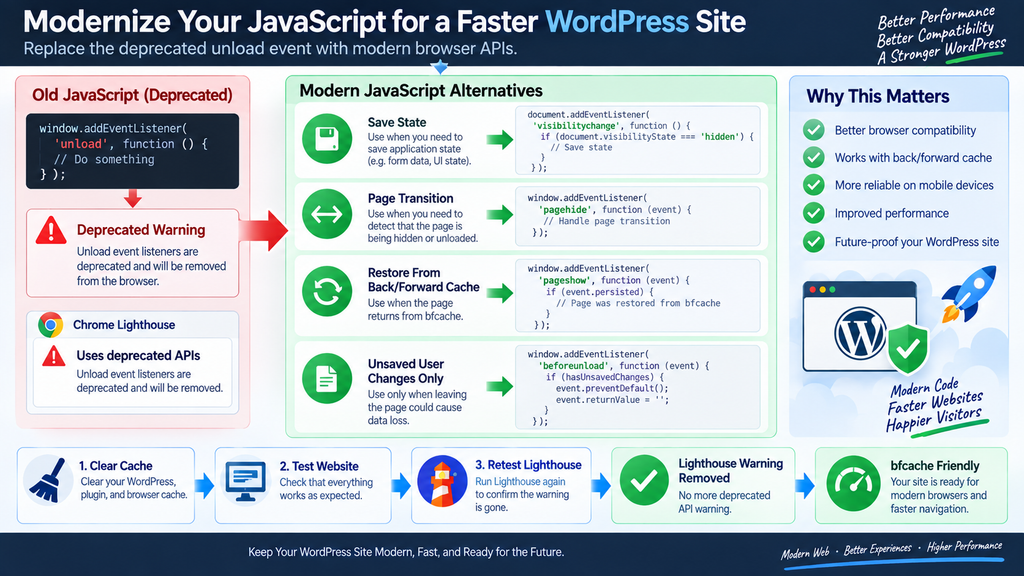Screen dimensions: 1024x576
Task: Click the pageshow code snippet box
Action: (638, 296)
